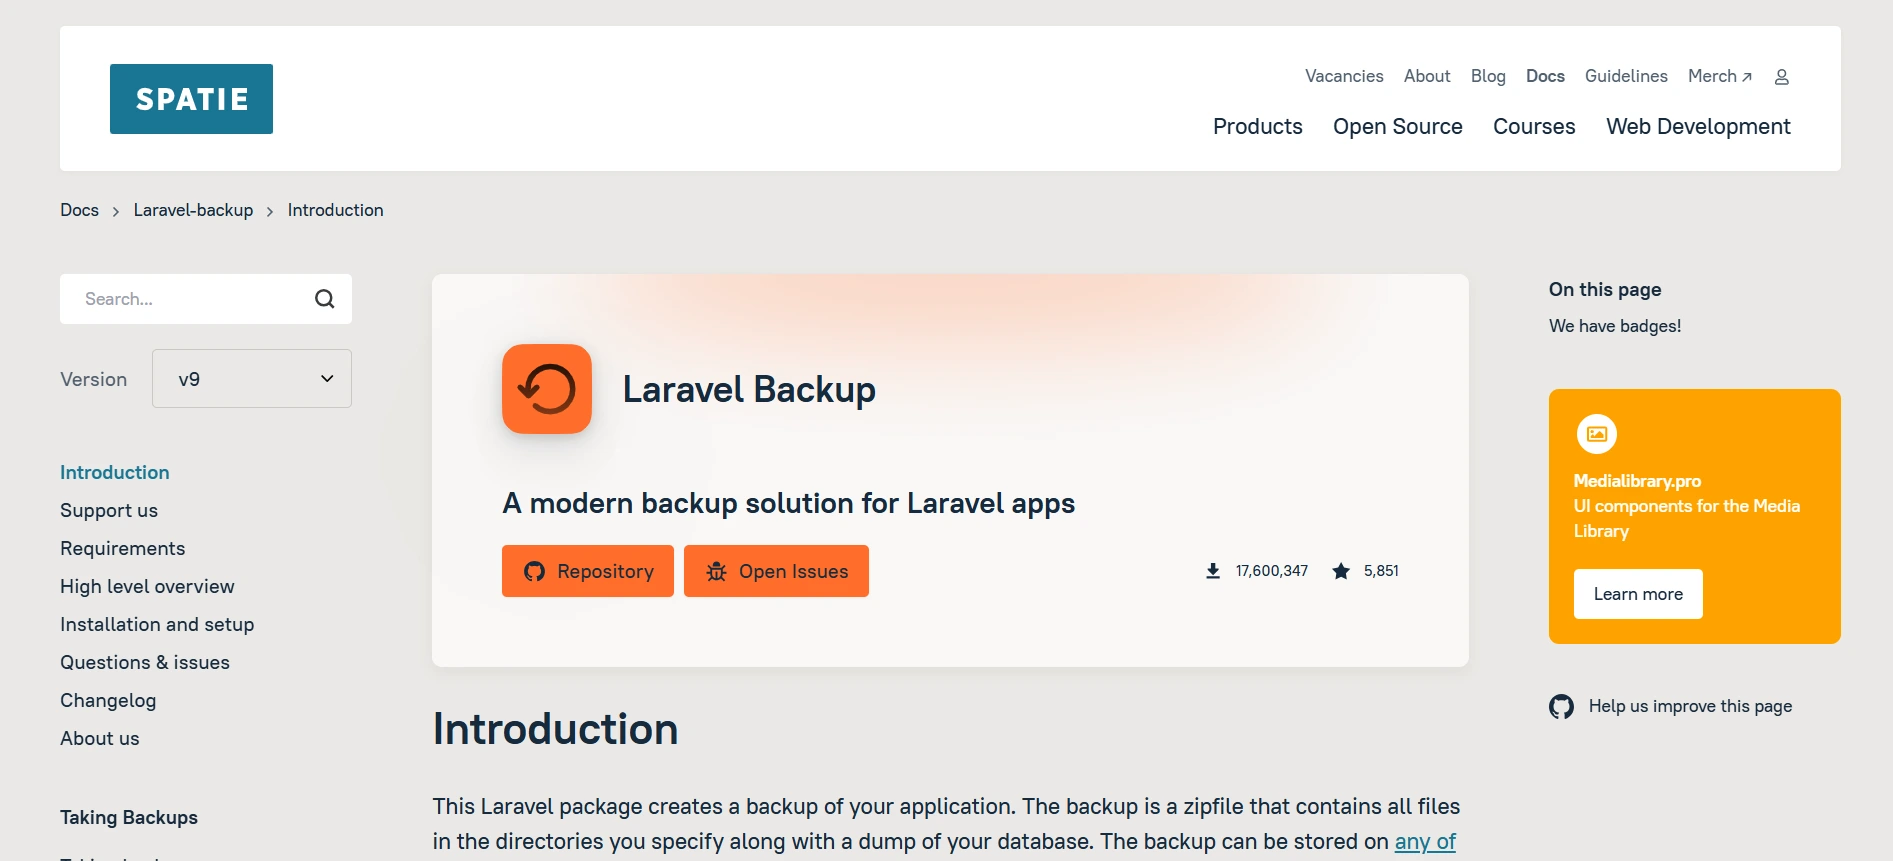Open Support us sidebar page
Viewport: 1893px width, 861px height.
(109, 510)
